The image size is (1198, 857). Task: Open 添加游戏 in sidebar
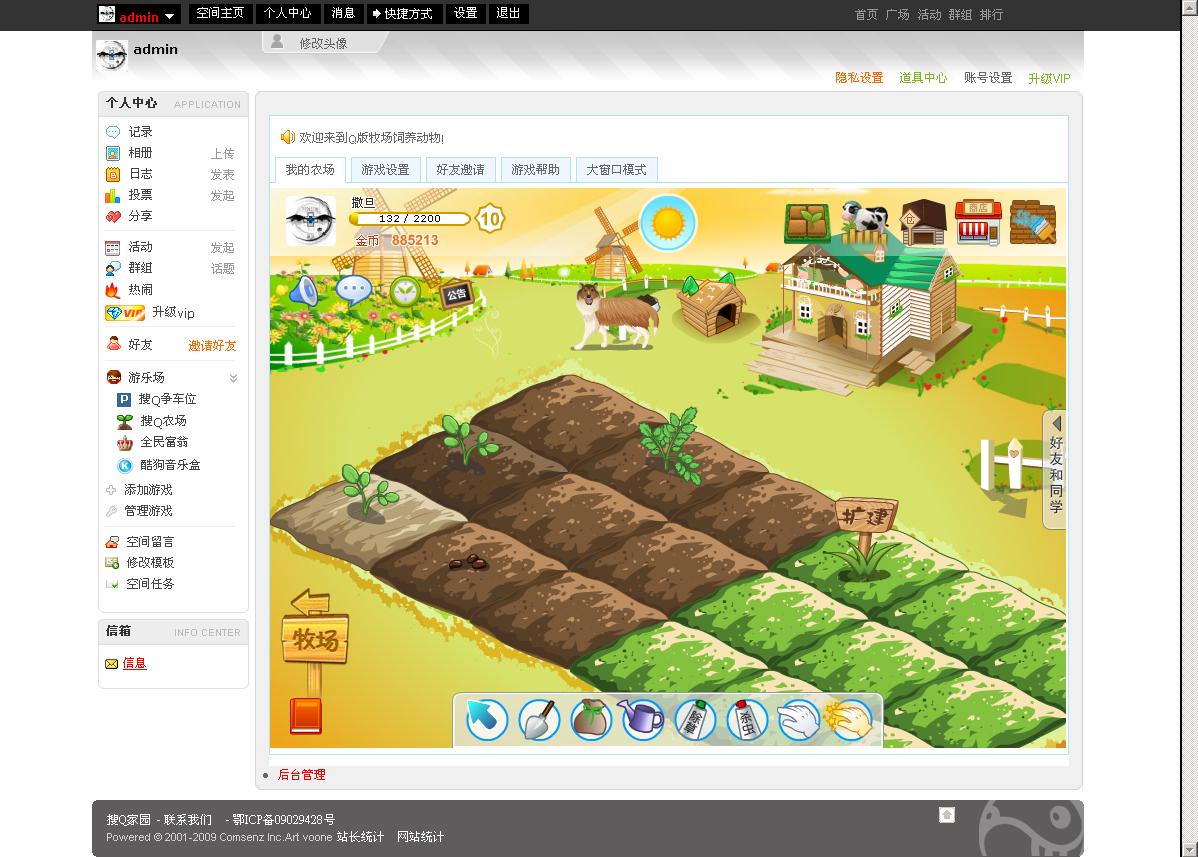[148, 490]
